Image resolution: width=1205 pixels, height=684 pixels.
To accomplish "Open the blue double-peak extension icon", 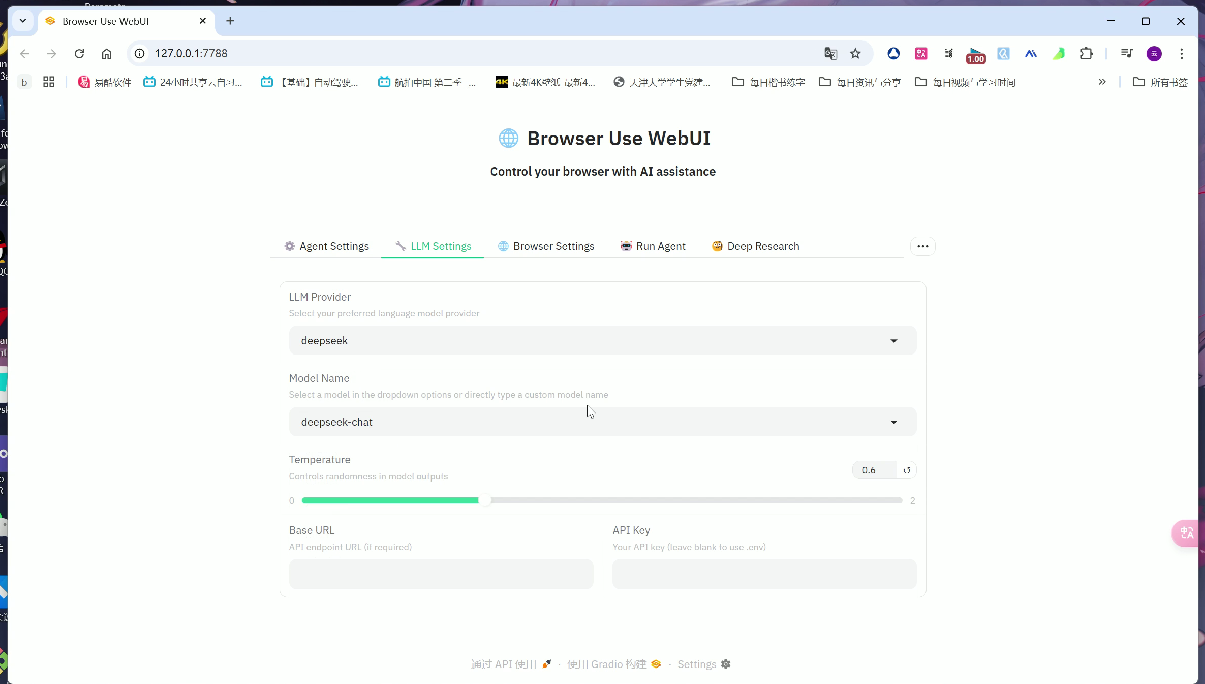I will click(1031, 53).
